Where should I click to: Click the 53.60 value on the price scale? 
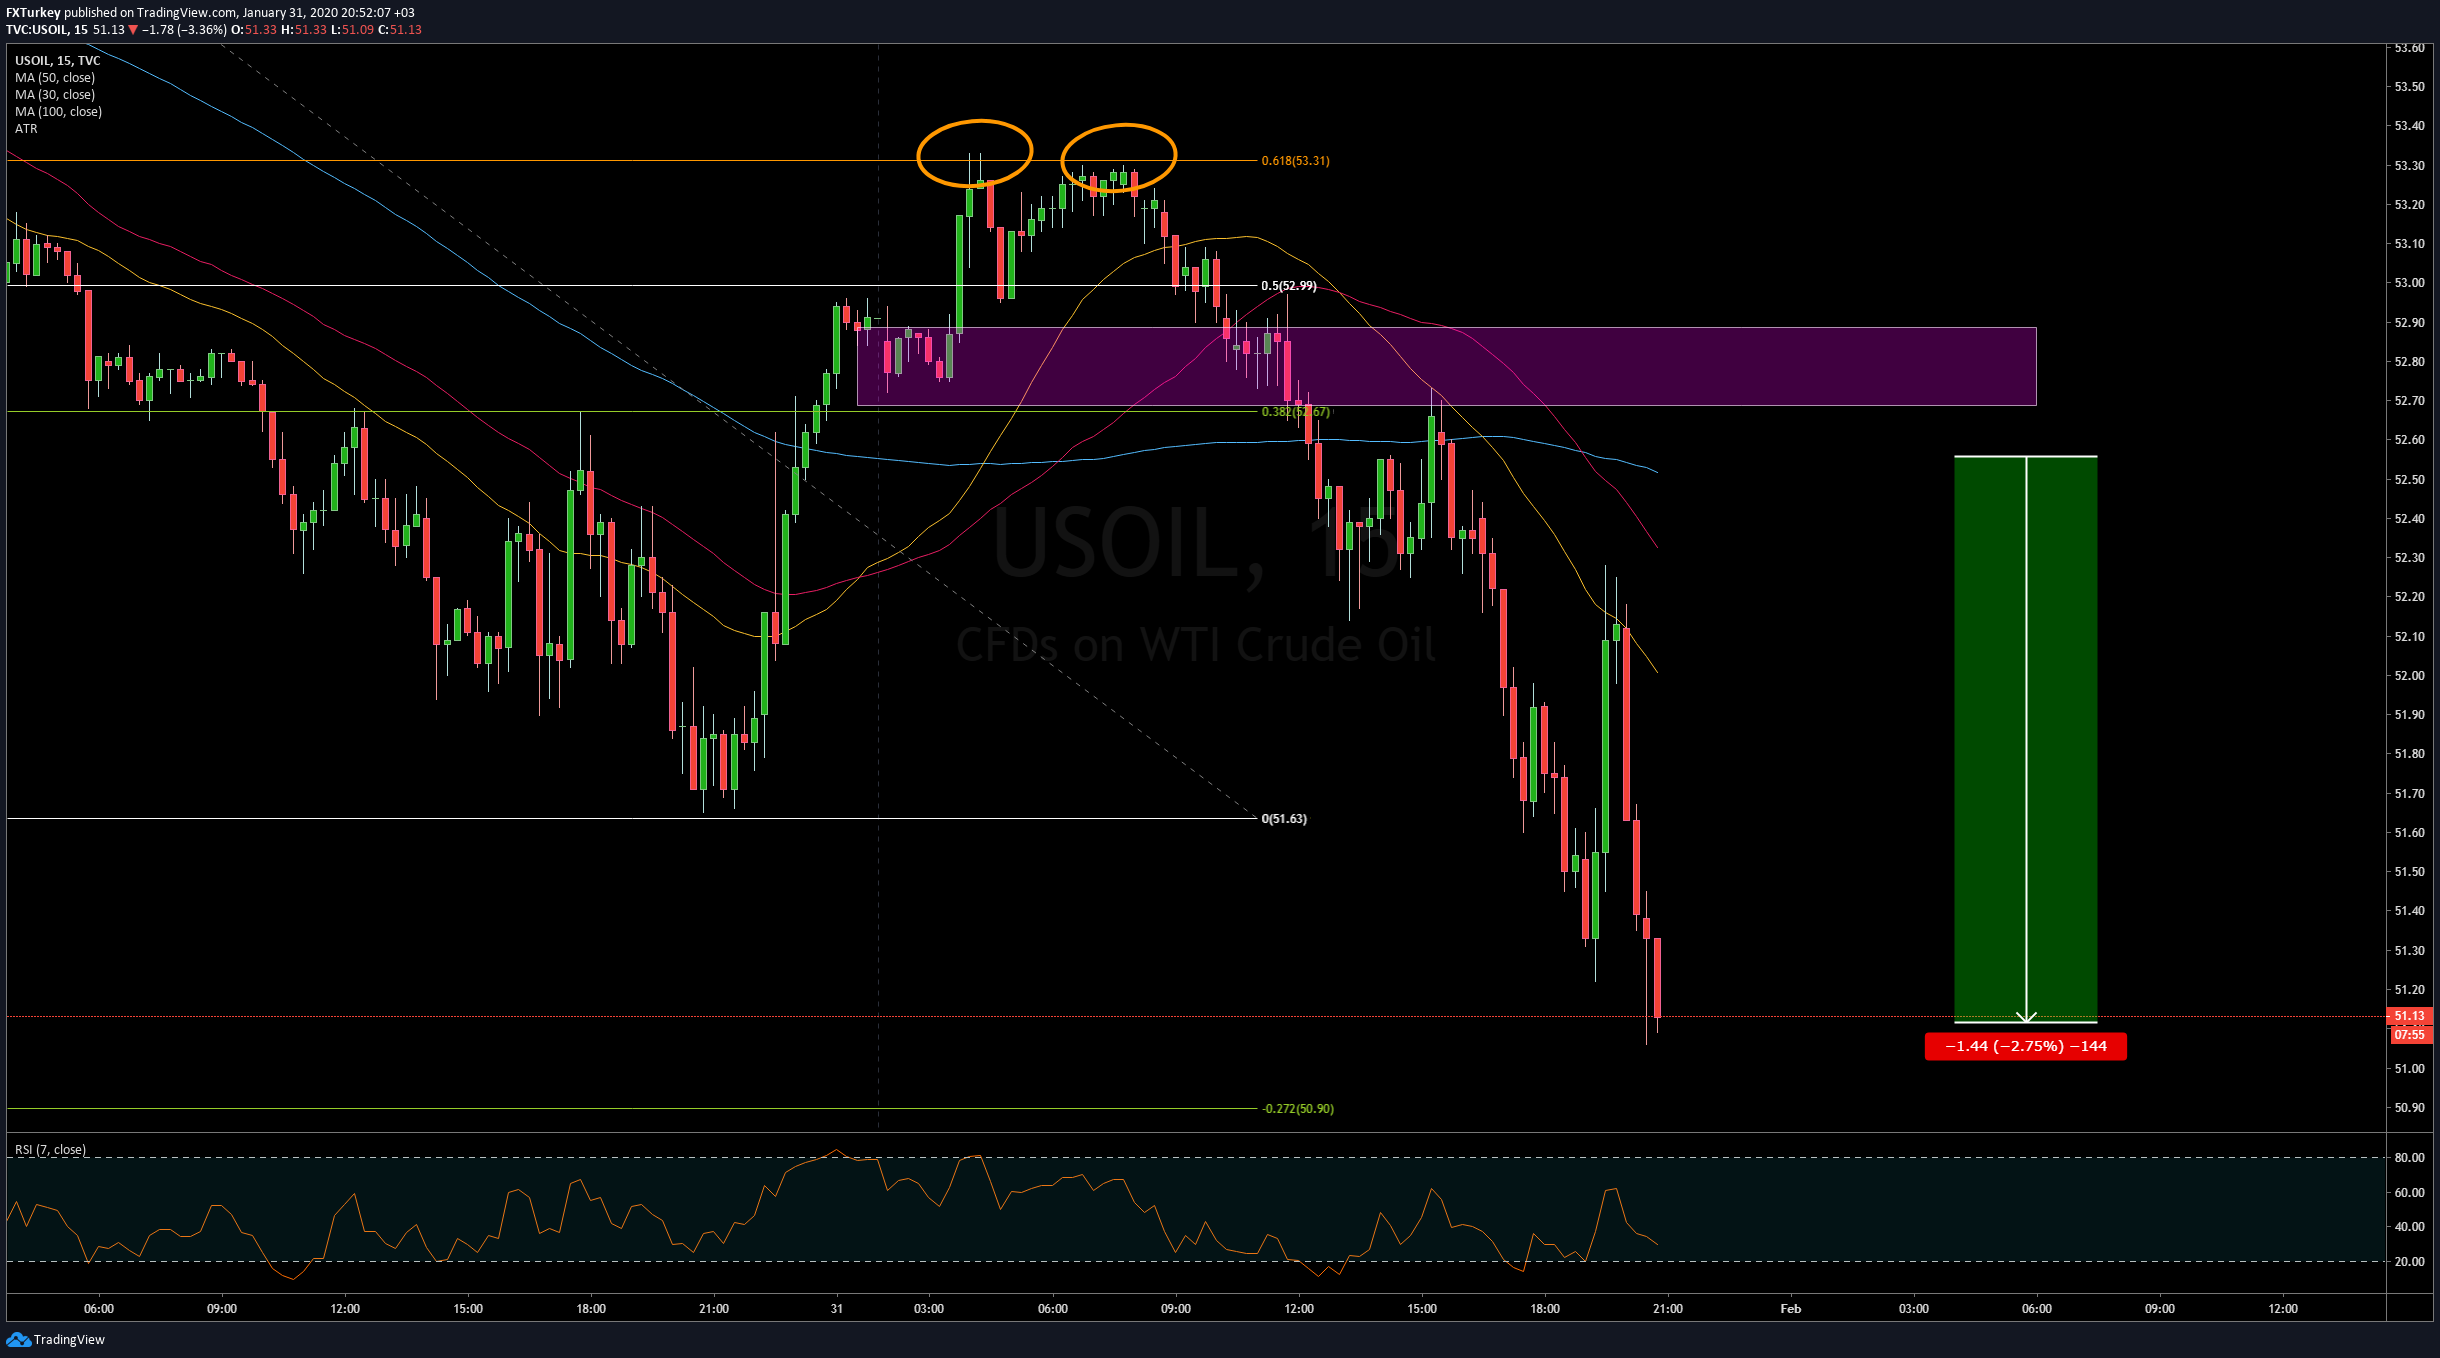(2409, 48)
